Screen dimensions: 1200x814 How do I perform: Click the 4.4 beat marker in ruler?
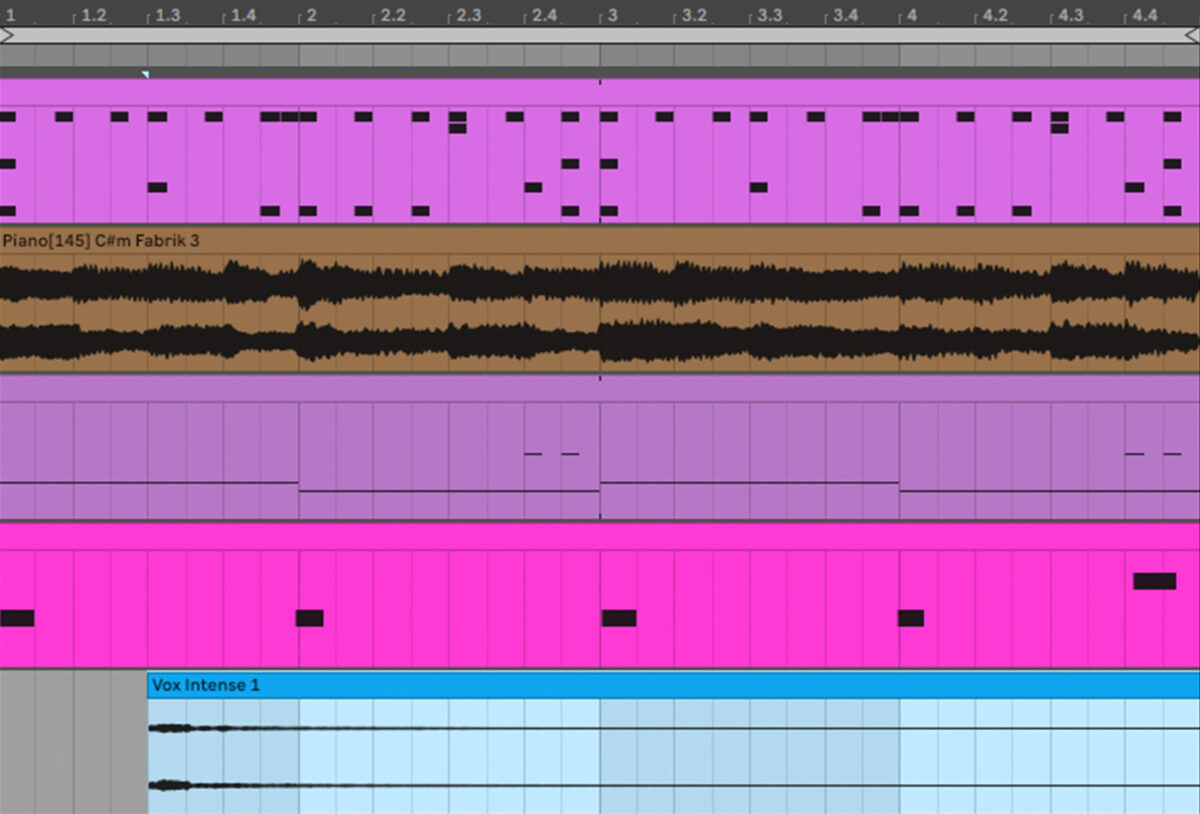tap(1146, 15)
